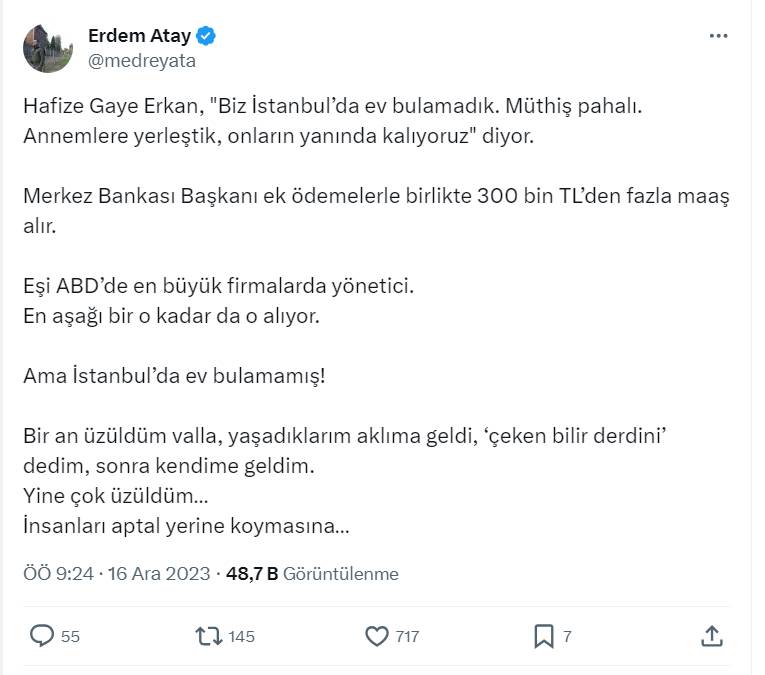Bookmark the post with the bookmark icon
The image size is (765, 675).
click(x=543, y=635)
